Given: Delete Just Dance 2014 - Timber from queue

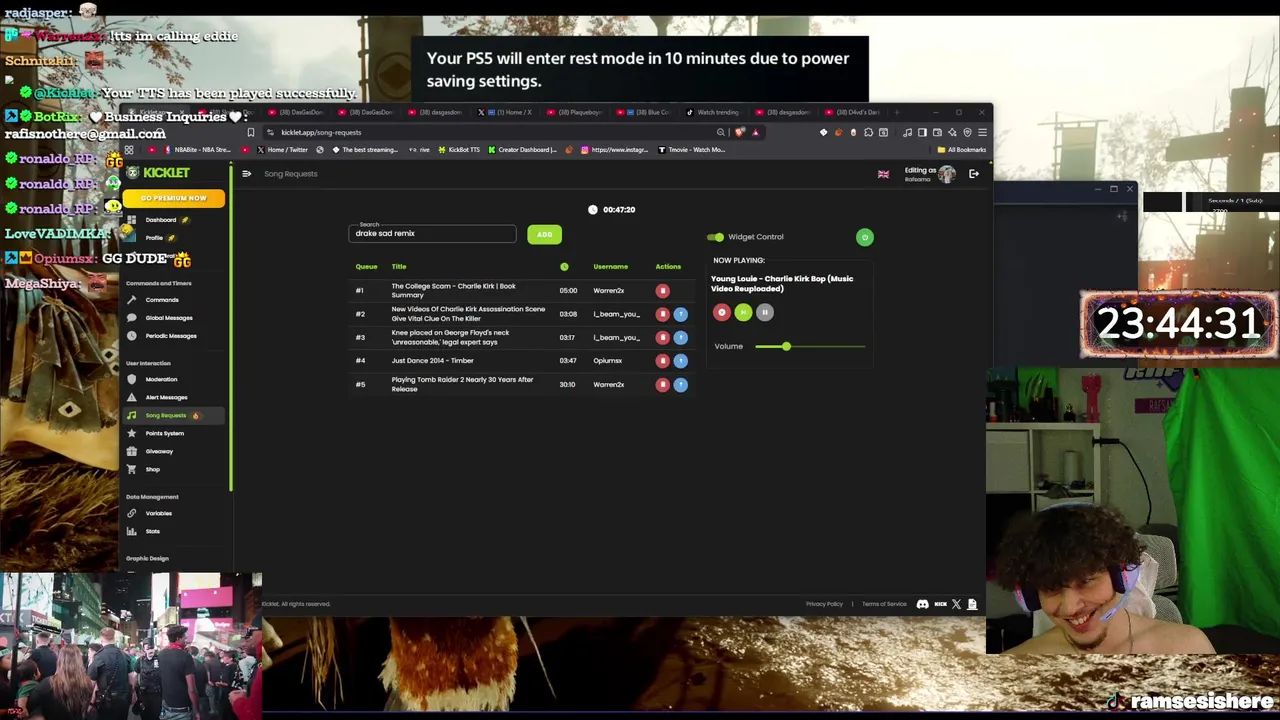Looking at the screenshot, I should [x=662, y=361].
